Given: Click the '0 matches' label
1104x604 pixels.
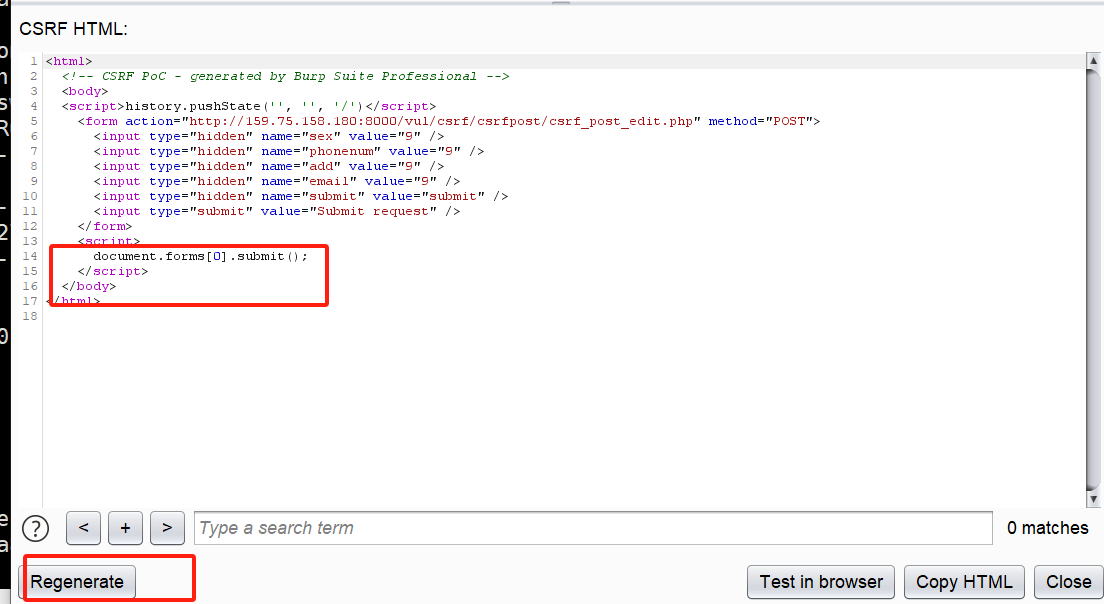Looking at the screenshot, I should point(1048,528).
